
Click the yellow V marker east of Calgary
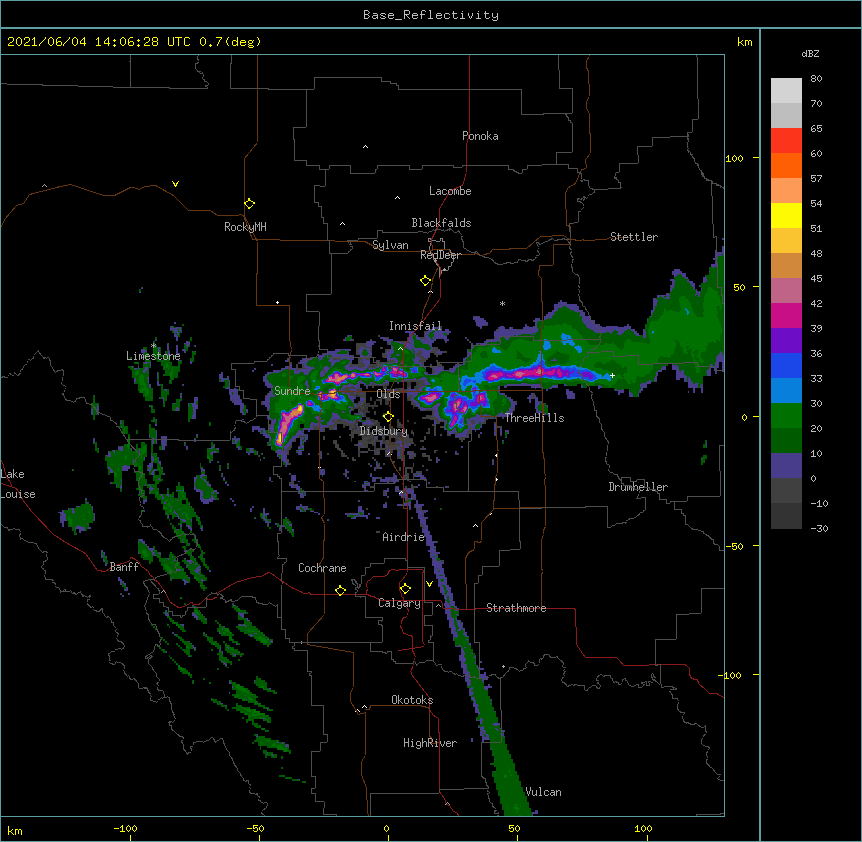point(429,584)
